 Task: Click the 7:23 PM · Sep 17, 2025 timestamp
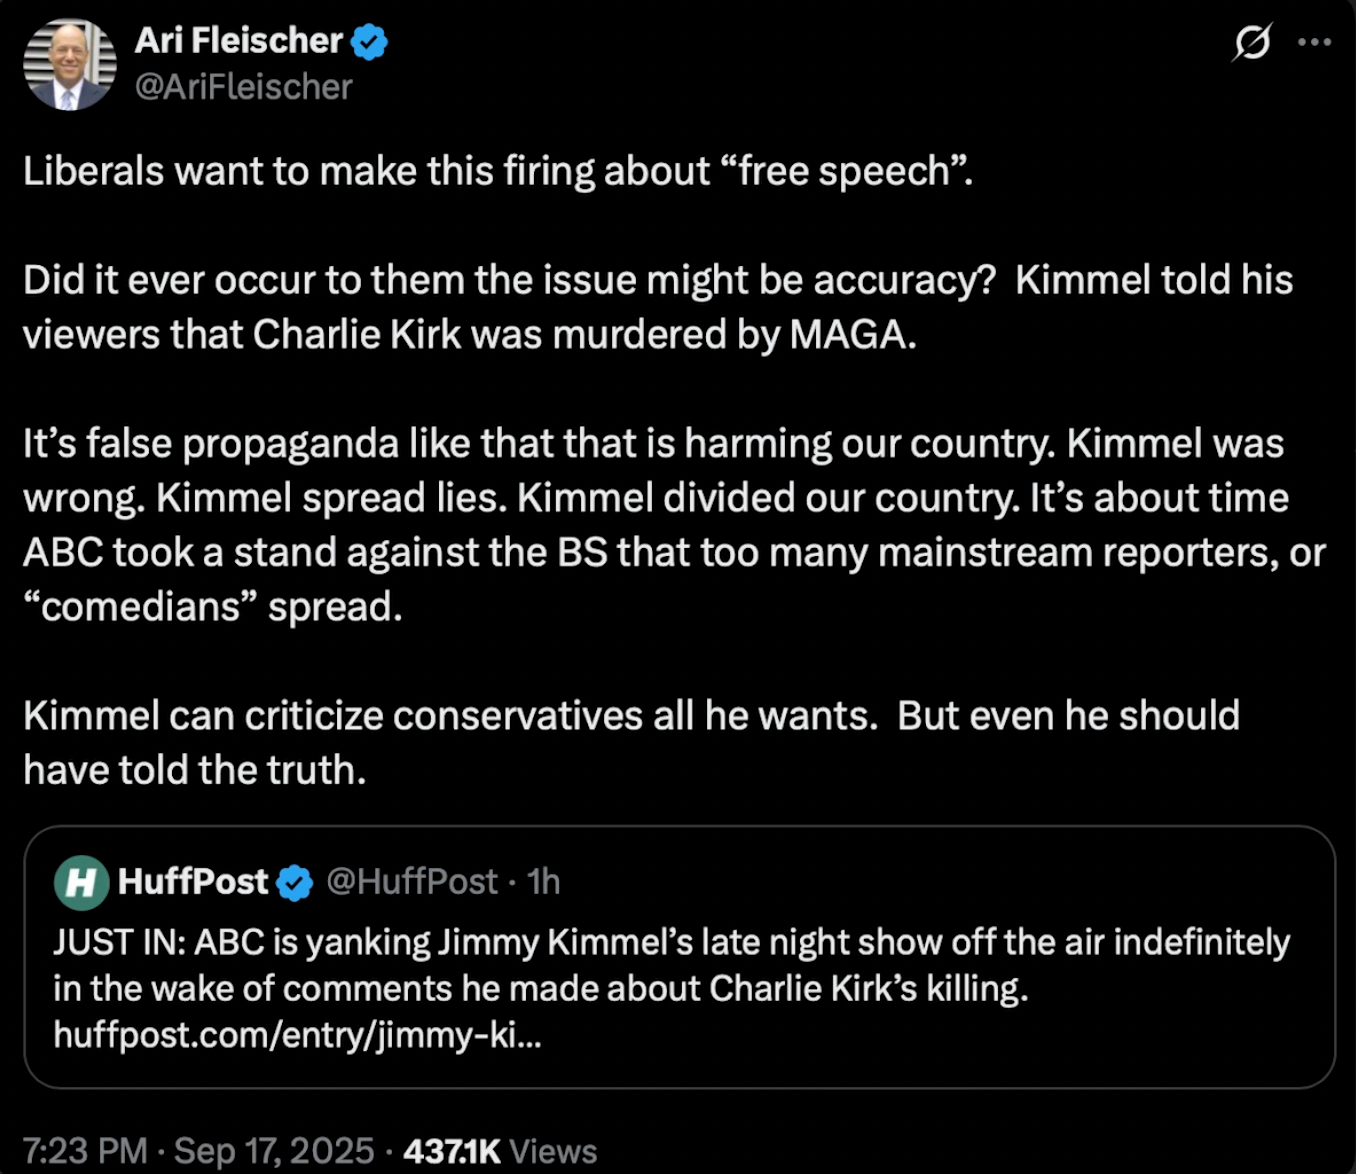click(198, 1151)
